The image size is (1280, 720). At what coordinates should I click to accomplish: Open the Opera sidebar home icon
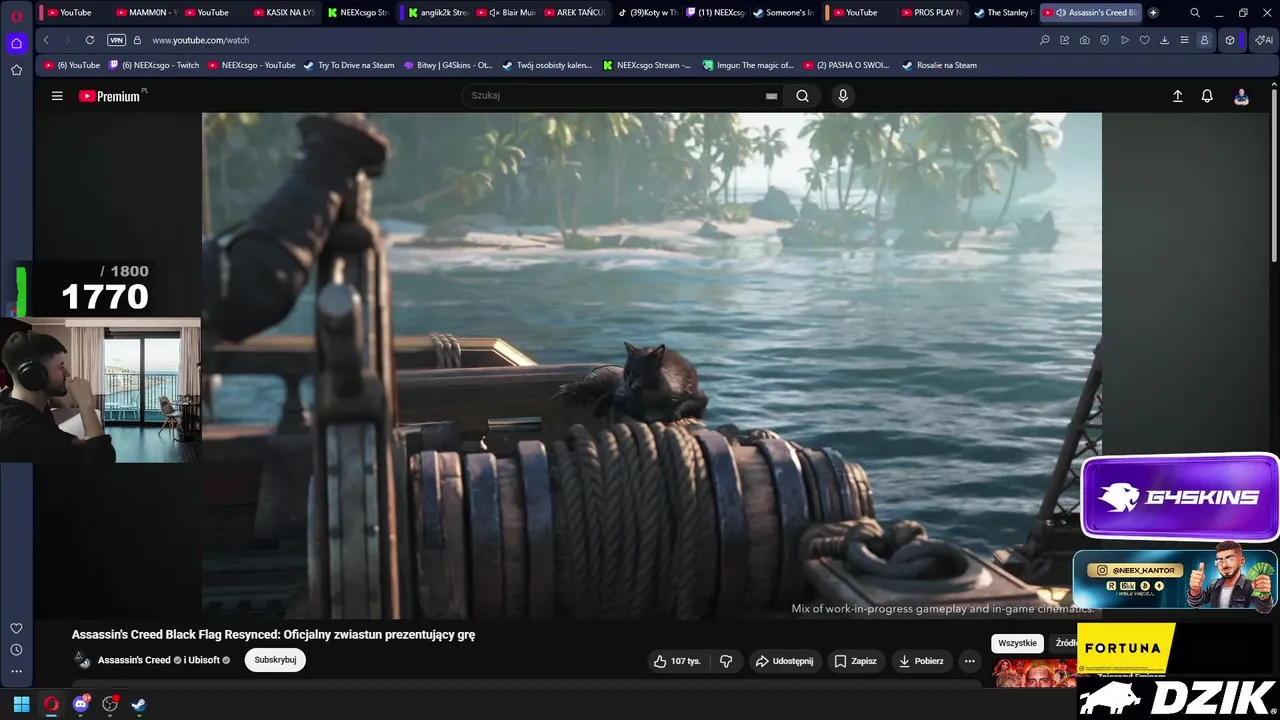(x=16, y=43)
